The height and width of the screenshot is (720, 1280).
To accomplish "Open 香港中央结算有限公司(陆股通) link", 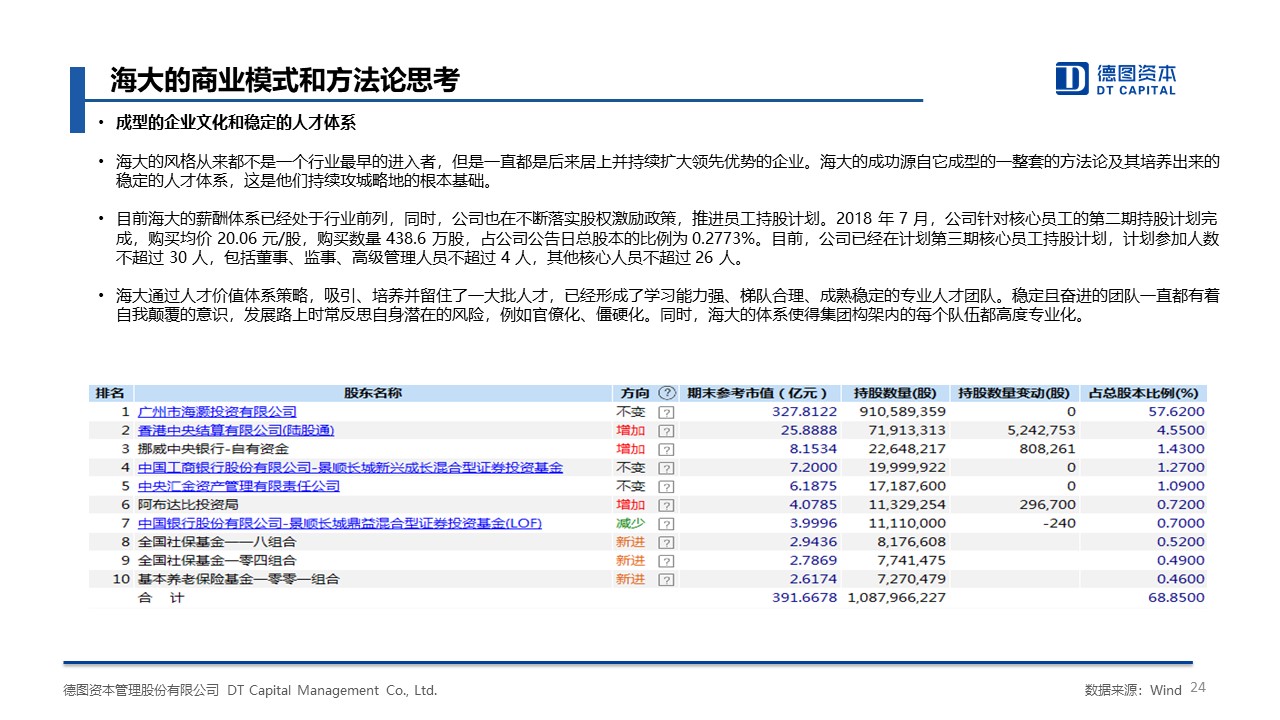I will pos(236,430).
